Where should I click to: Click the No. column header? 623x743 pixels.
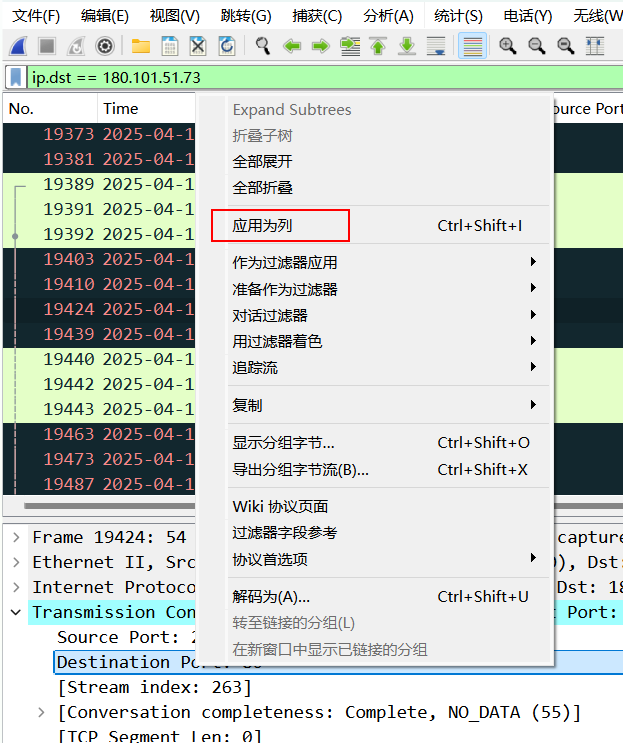(x=50, y=109)
